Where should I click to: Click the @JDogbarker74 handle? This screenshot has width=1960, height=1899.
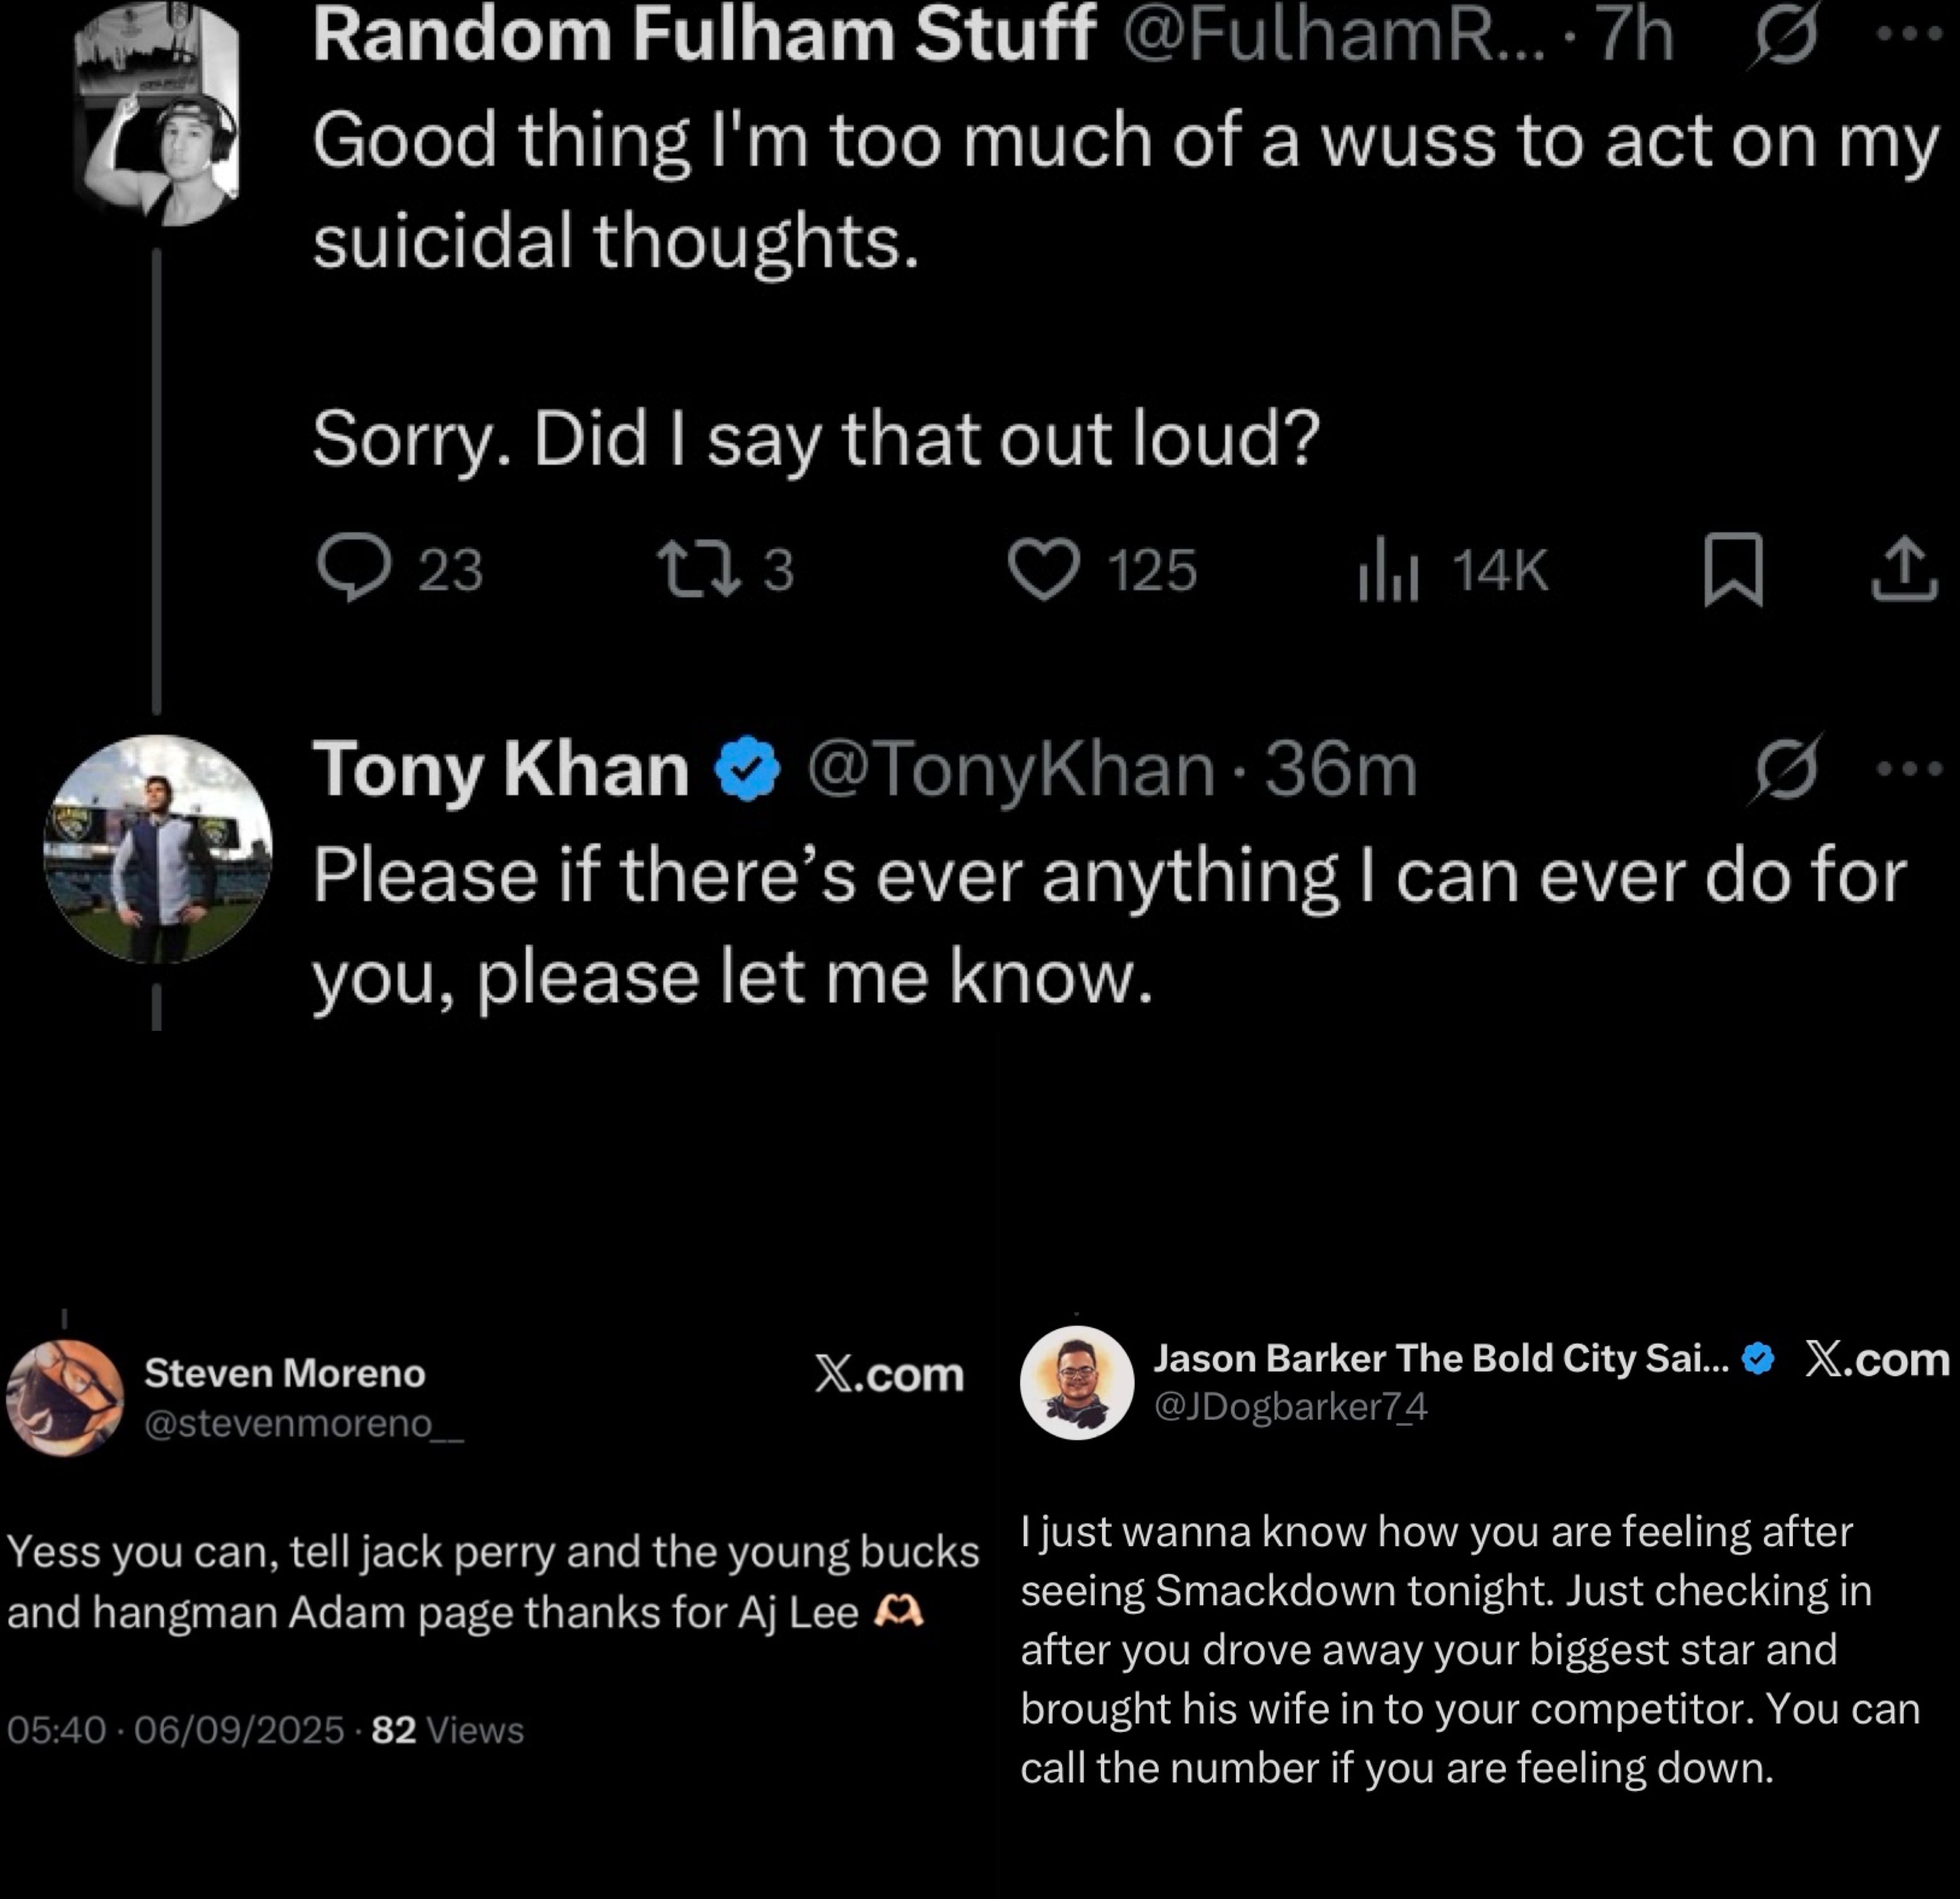[1290, 1406]
